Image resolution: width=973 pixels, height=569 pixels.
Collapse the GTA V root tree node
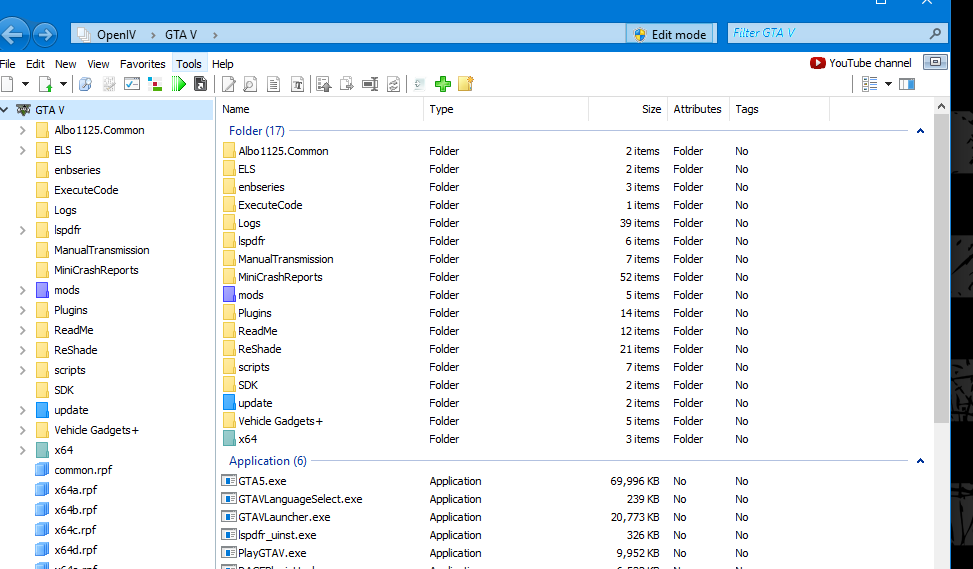tap(5, 110)
